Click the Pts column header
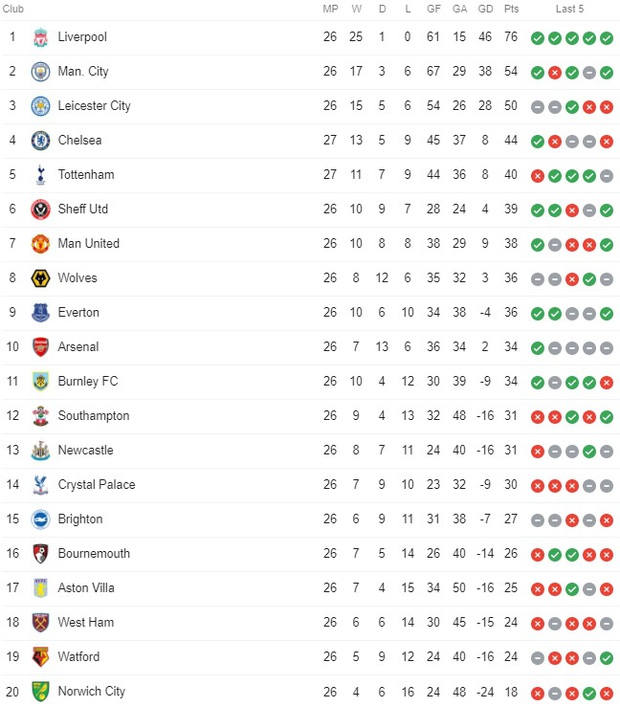This screenshot has height=707, width=620. click(x=511, y=9)
